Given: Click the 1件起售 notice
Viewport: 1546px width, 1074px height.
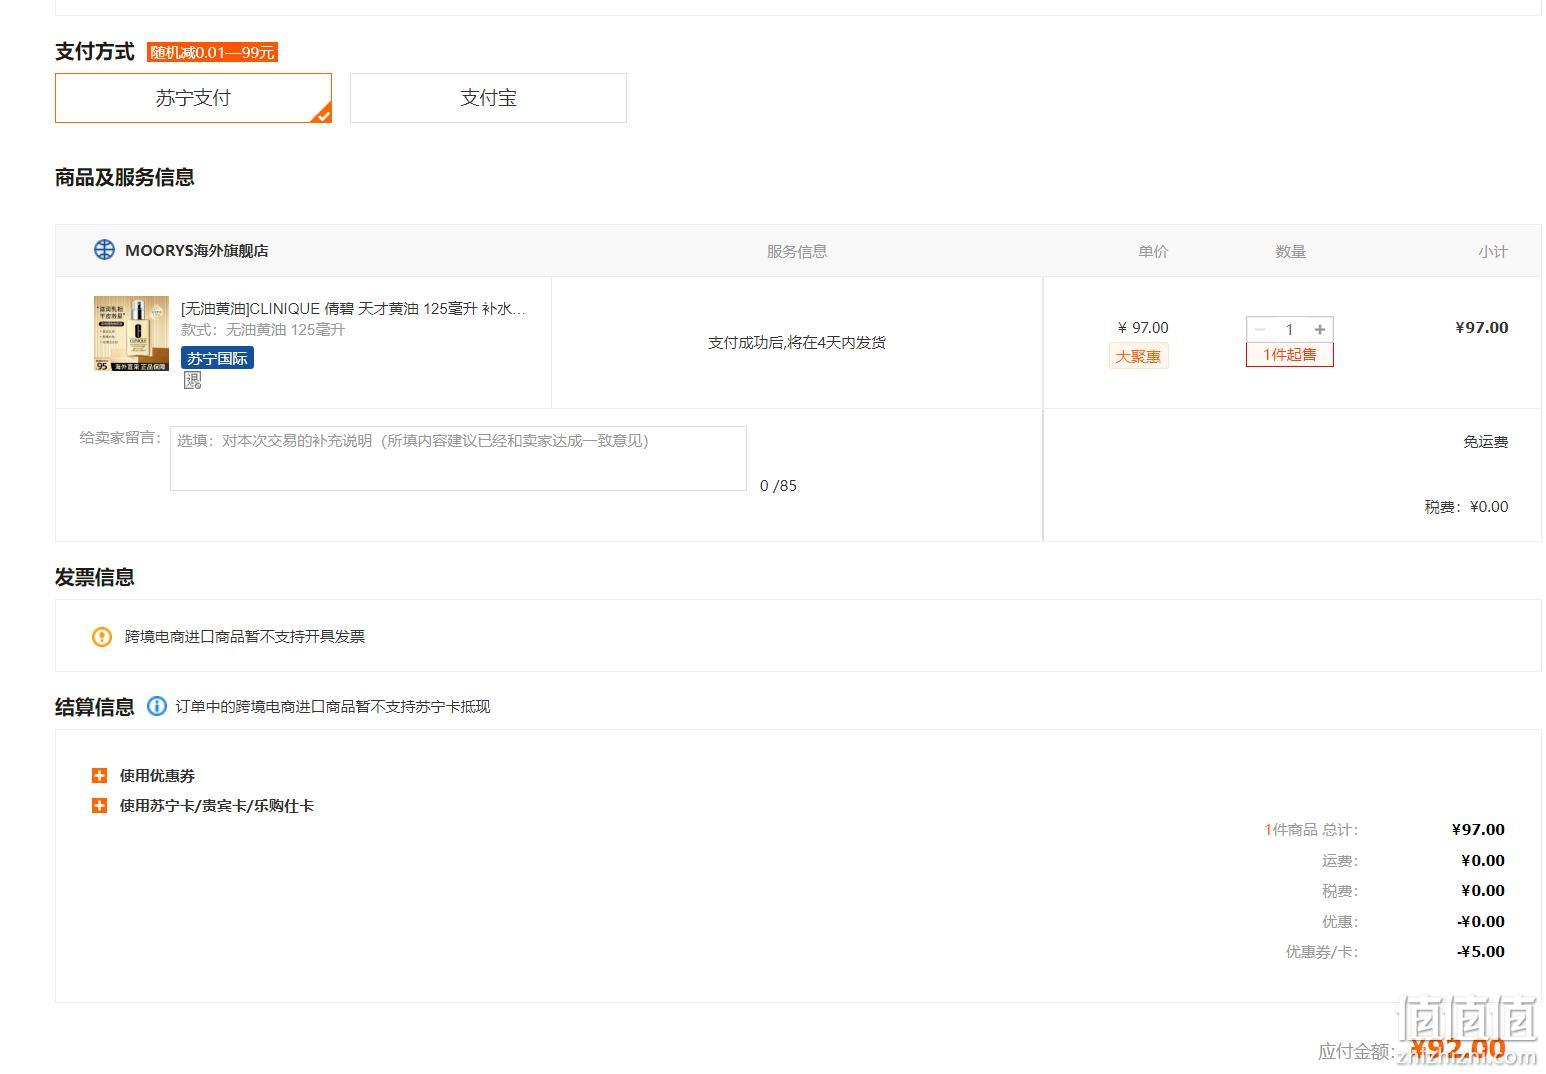Looking at the screenshot, I should tap(1290, 355).
